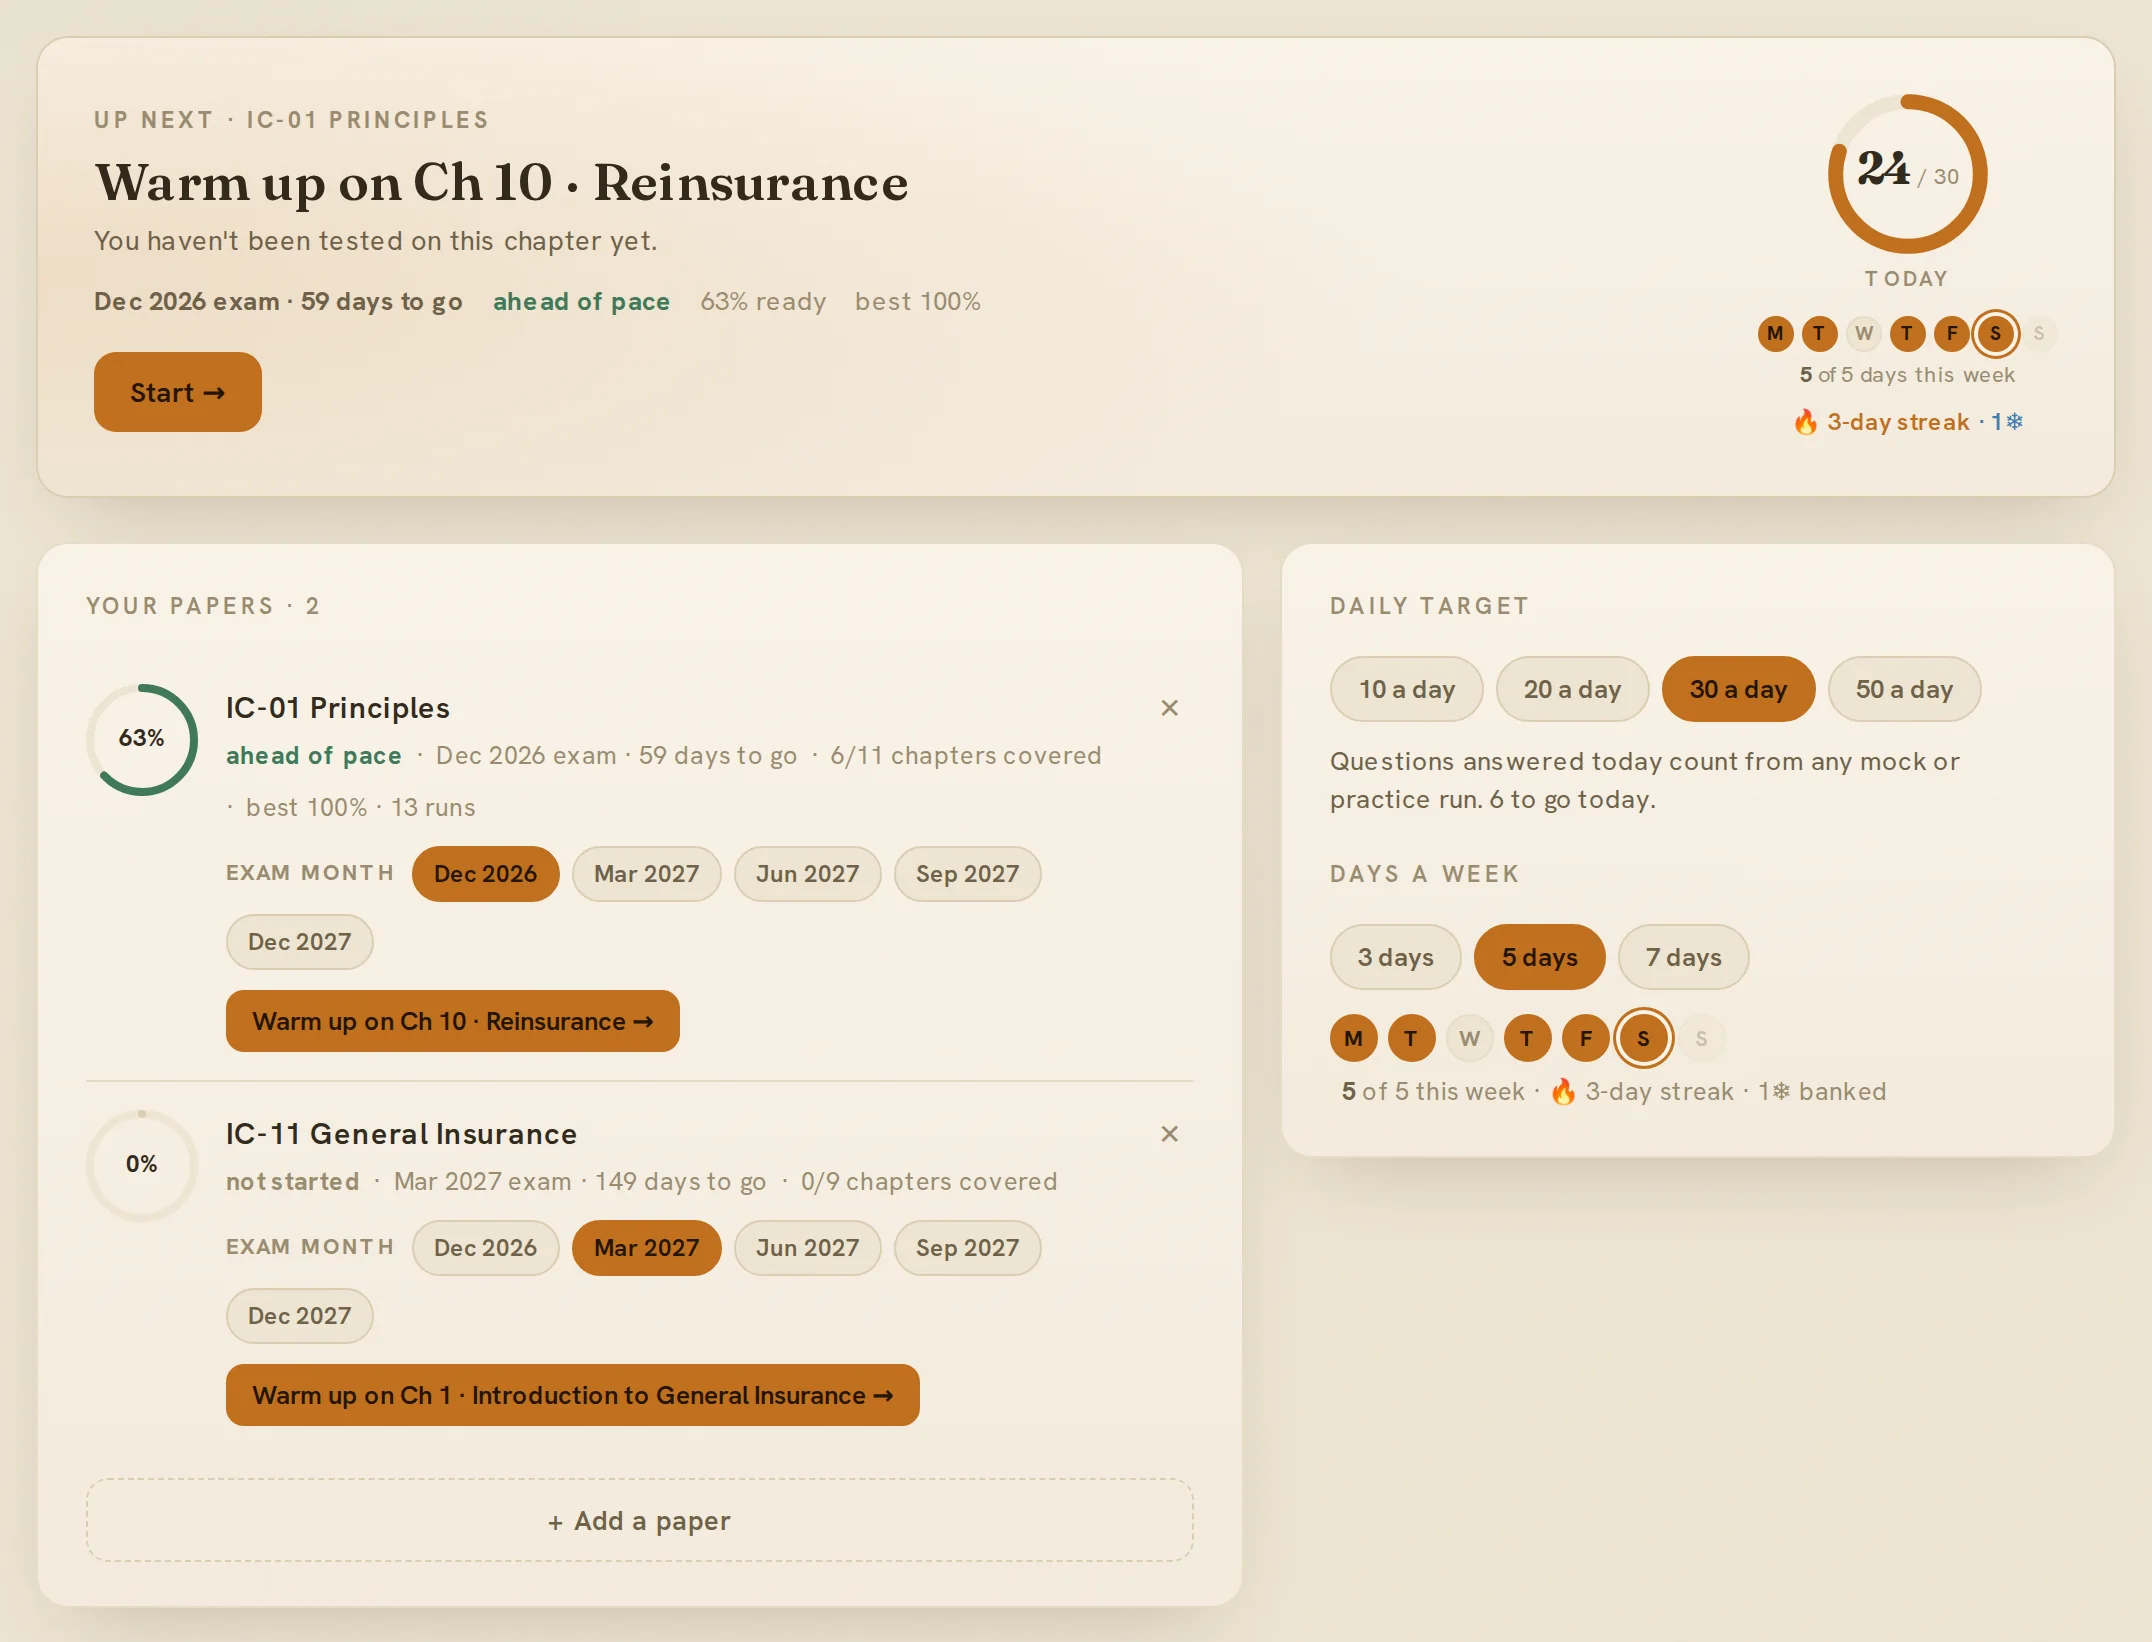
Task: Click the Start button
Action: pyautogui.click(x=178, y=392)
